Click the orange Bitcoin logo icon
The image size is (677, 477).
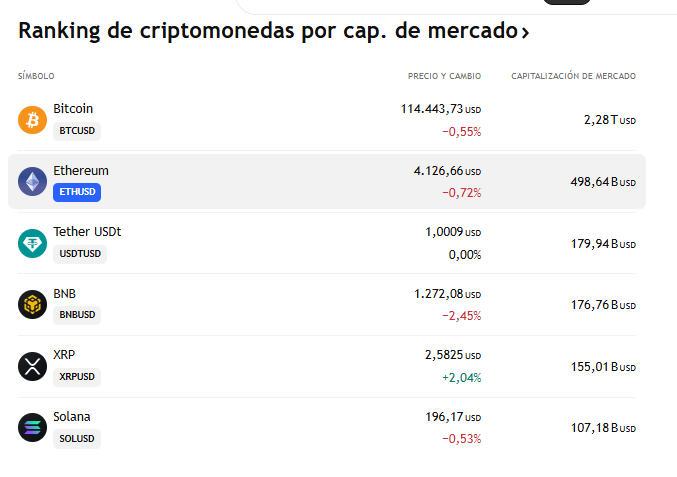pyautogui.click(x=32, y=120)
